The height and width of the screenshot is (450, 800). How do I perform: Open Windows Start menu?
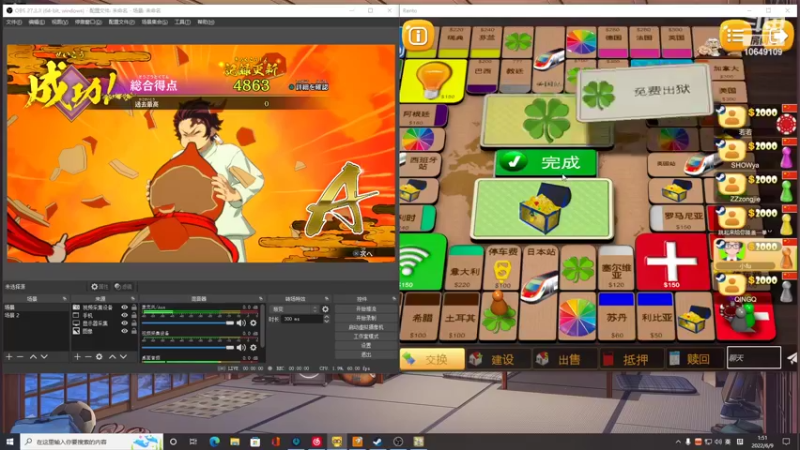(10, 441)
